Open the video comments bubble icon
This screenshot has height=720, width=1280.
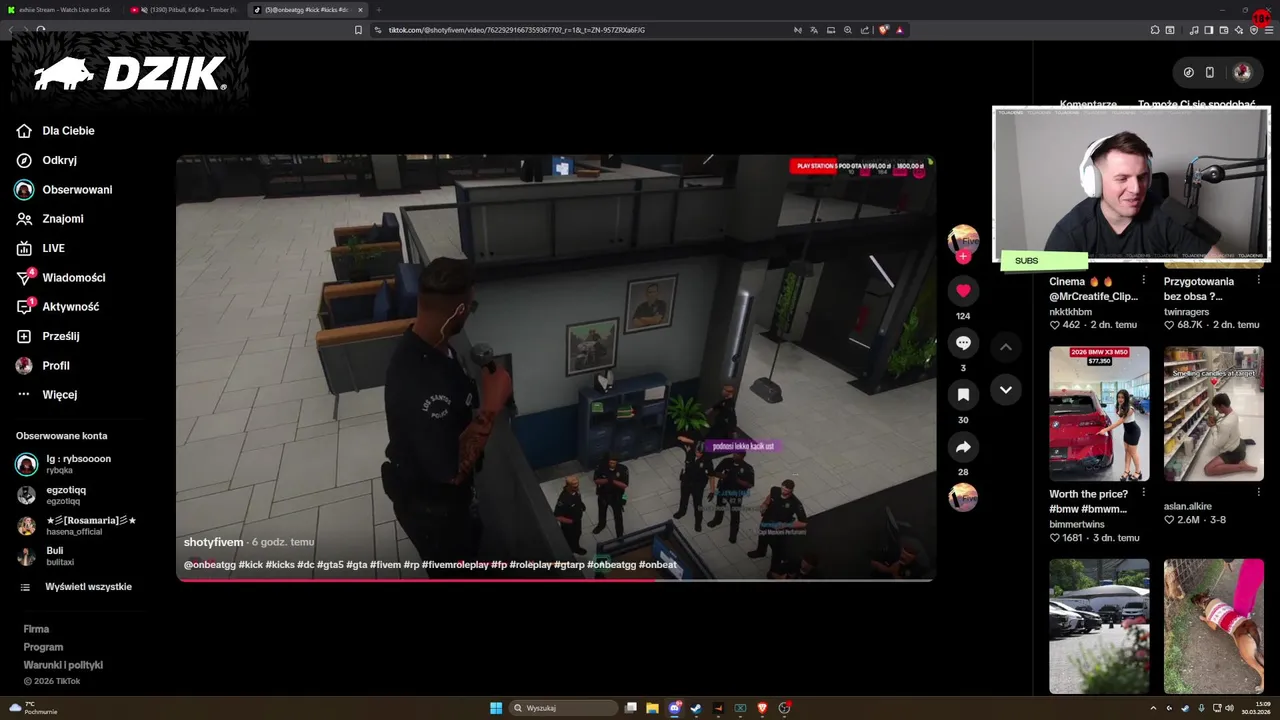pyautogui.click(x=963, y=343)
